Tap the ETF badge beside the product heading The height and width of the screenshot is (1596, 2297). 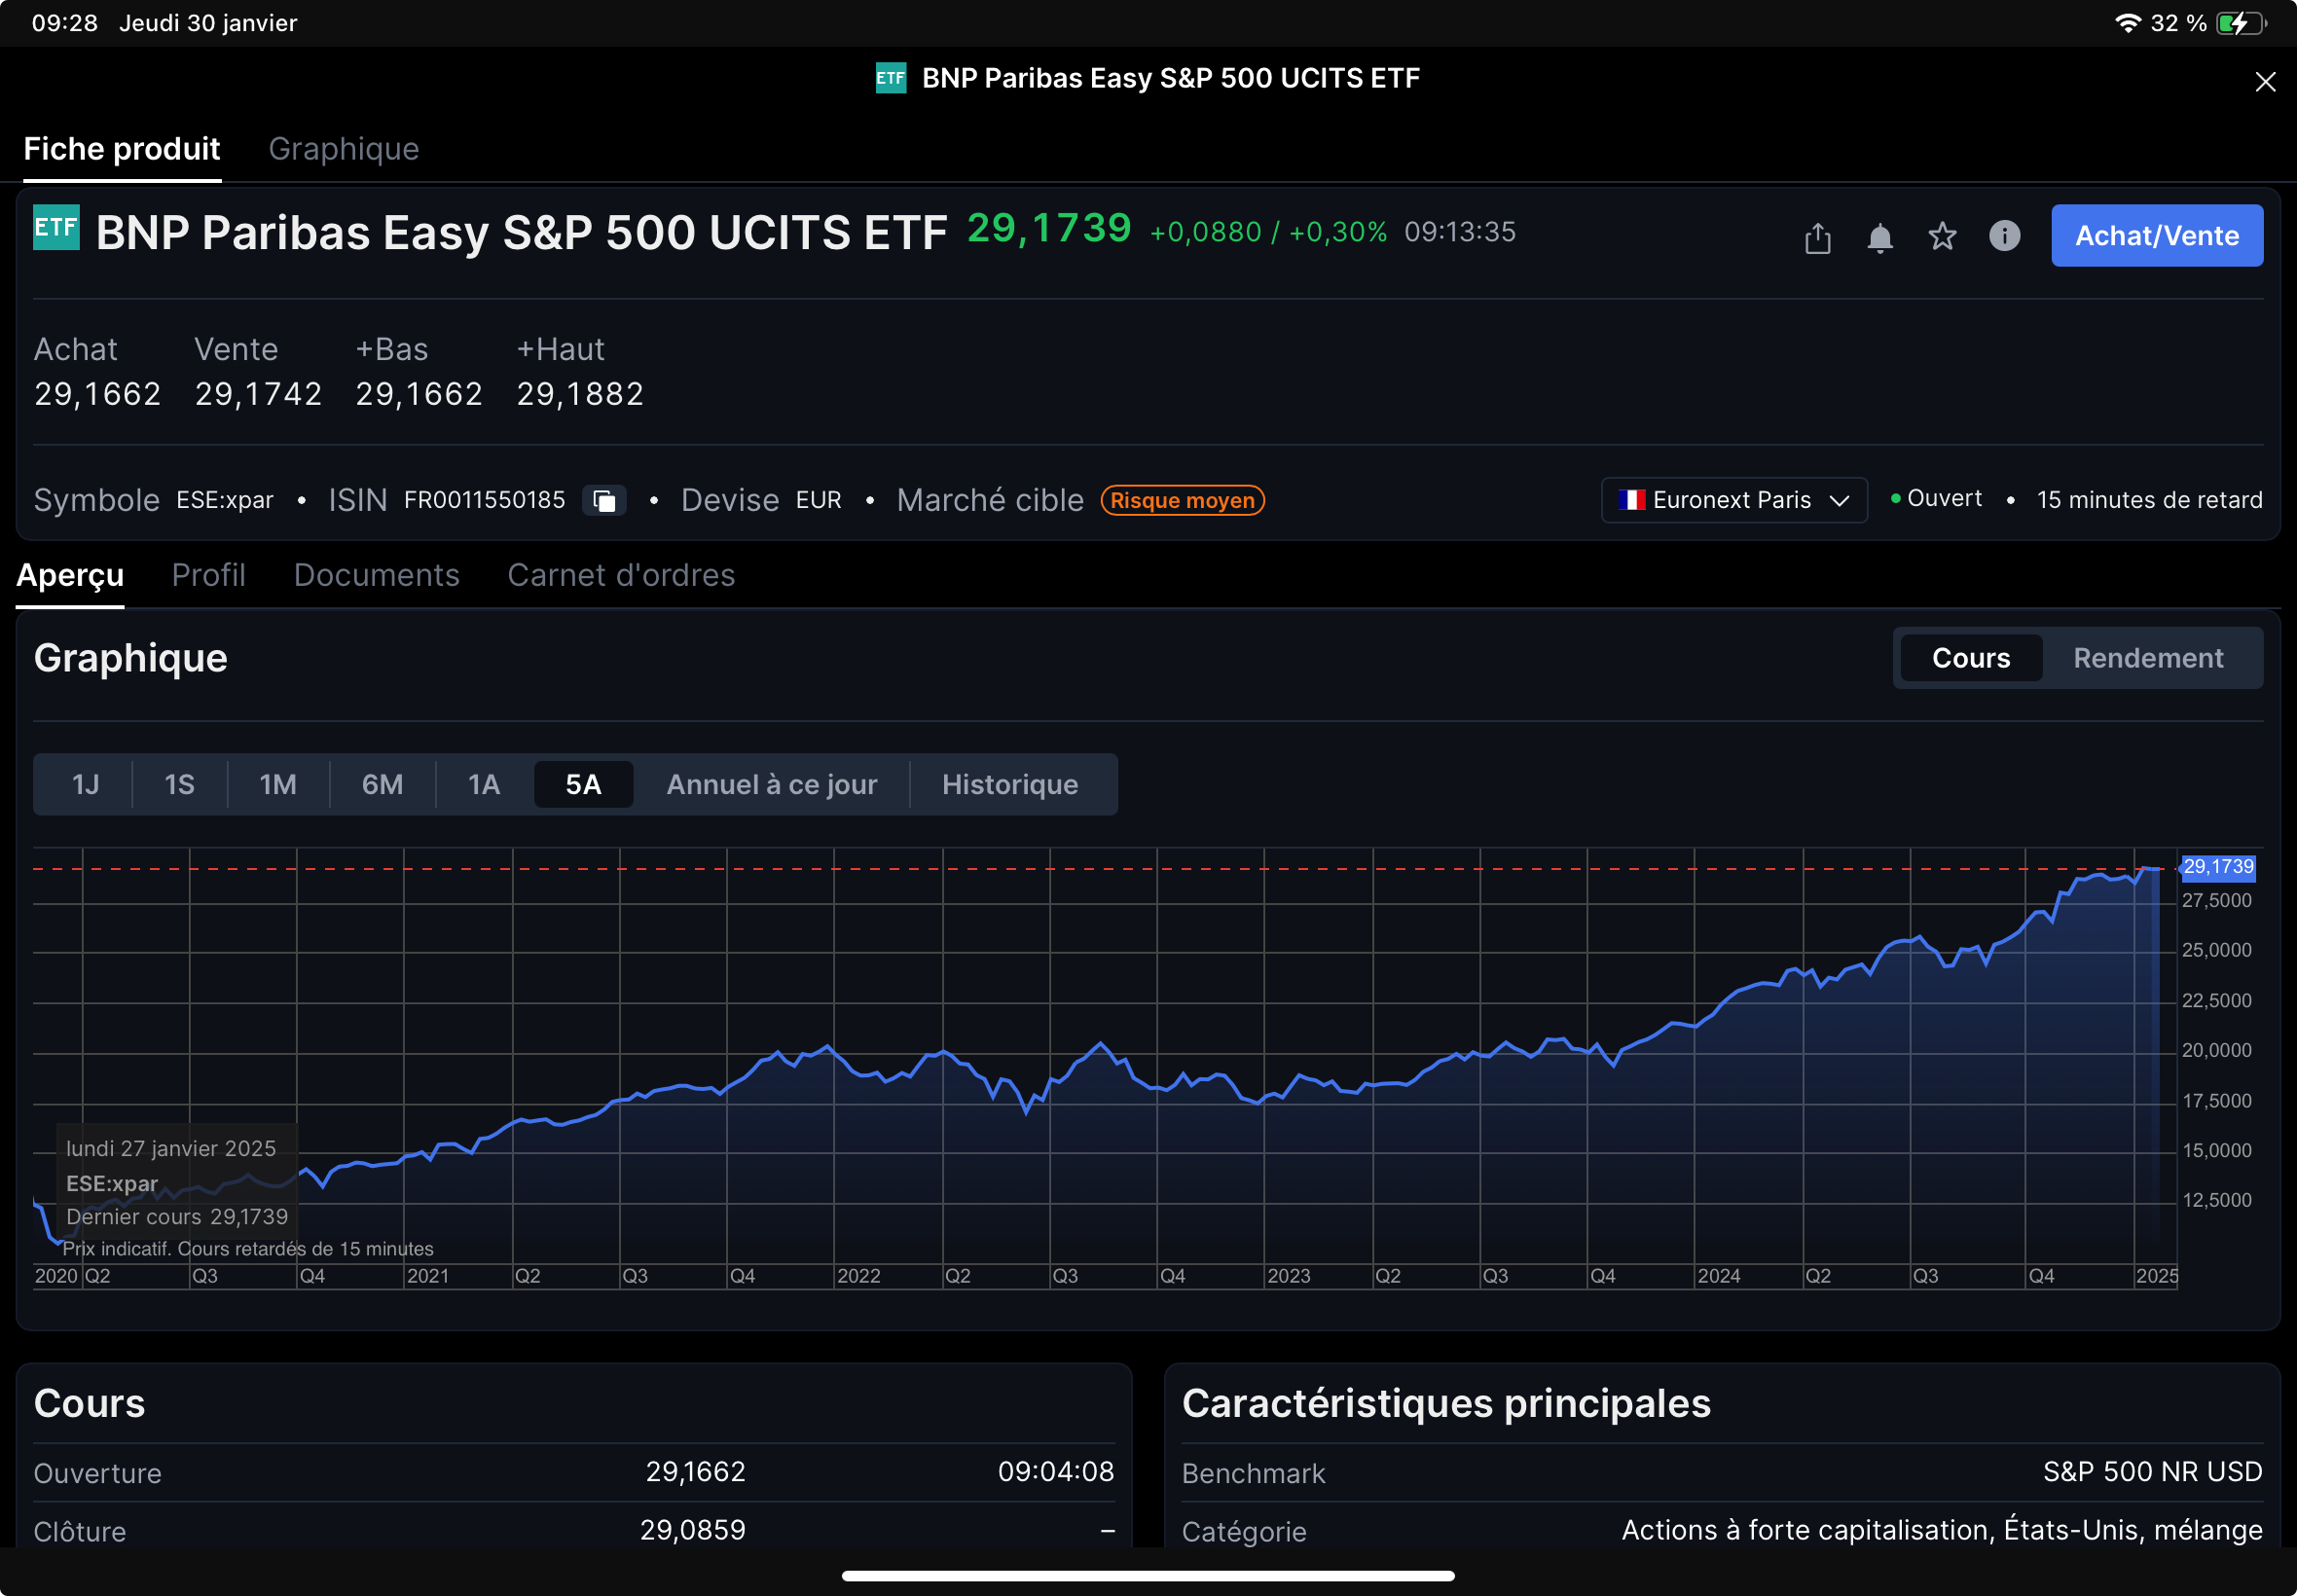[56, 228]
